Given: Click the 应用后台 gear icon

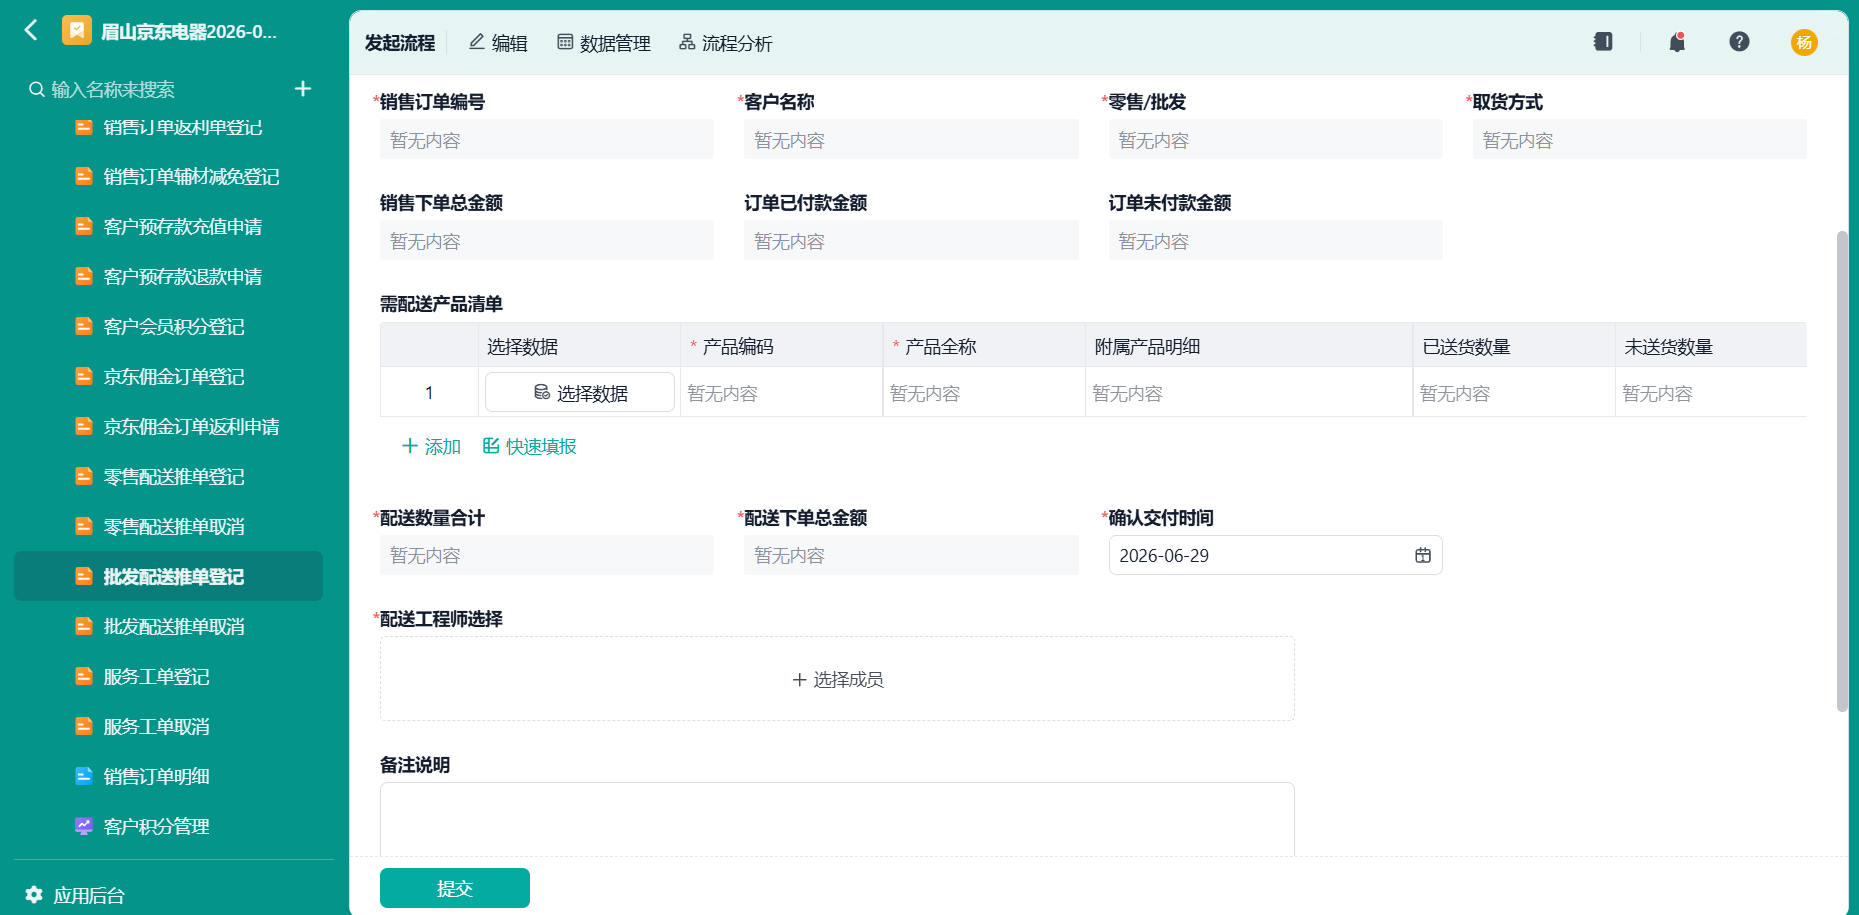Looking at the screenshot, I should coord(34,895).
